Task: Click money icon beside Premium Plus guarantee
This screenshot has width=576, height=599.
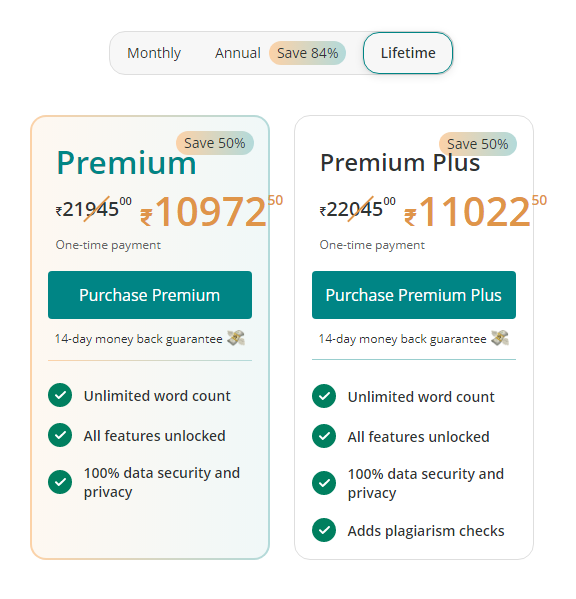Action: (500, 338)
